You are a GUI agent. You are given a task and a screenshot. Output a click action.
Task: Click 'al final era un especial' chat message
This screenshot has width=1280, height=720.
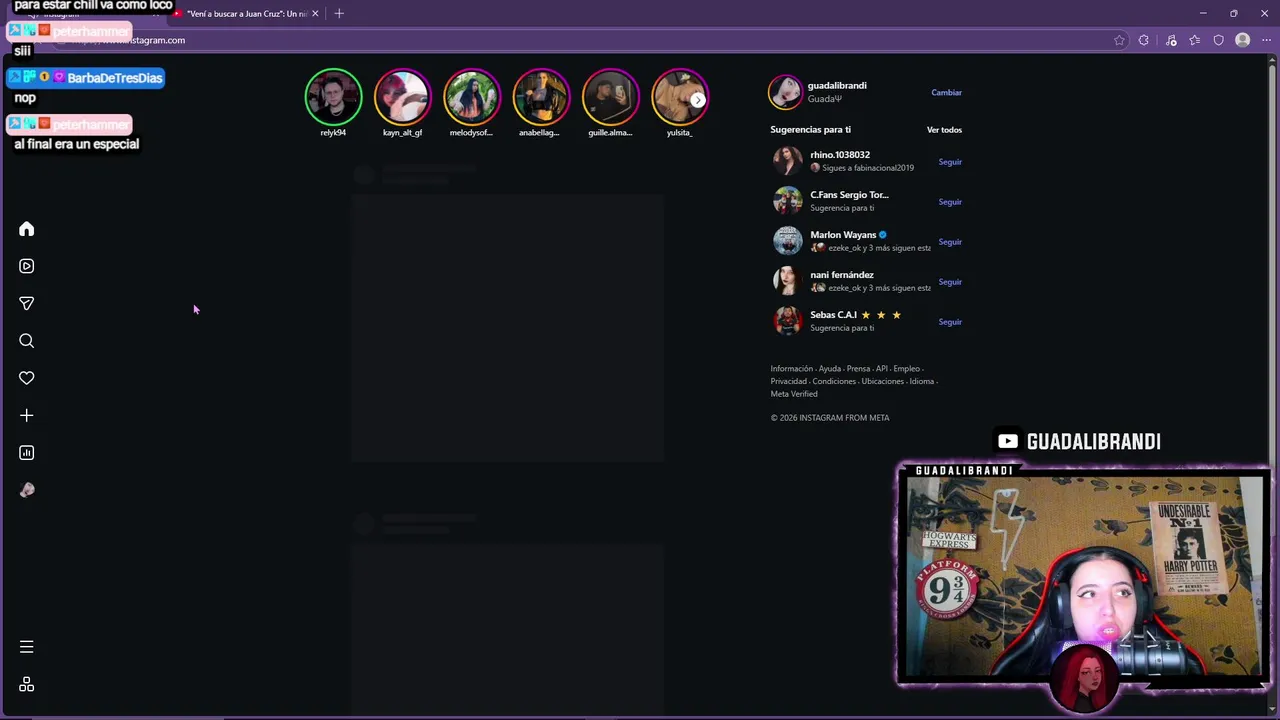click(x=77, y=144)
